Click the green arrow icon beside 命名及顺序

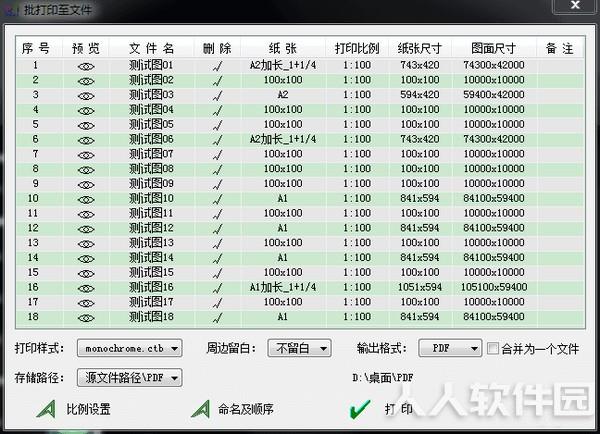[x=201, y=409]
